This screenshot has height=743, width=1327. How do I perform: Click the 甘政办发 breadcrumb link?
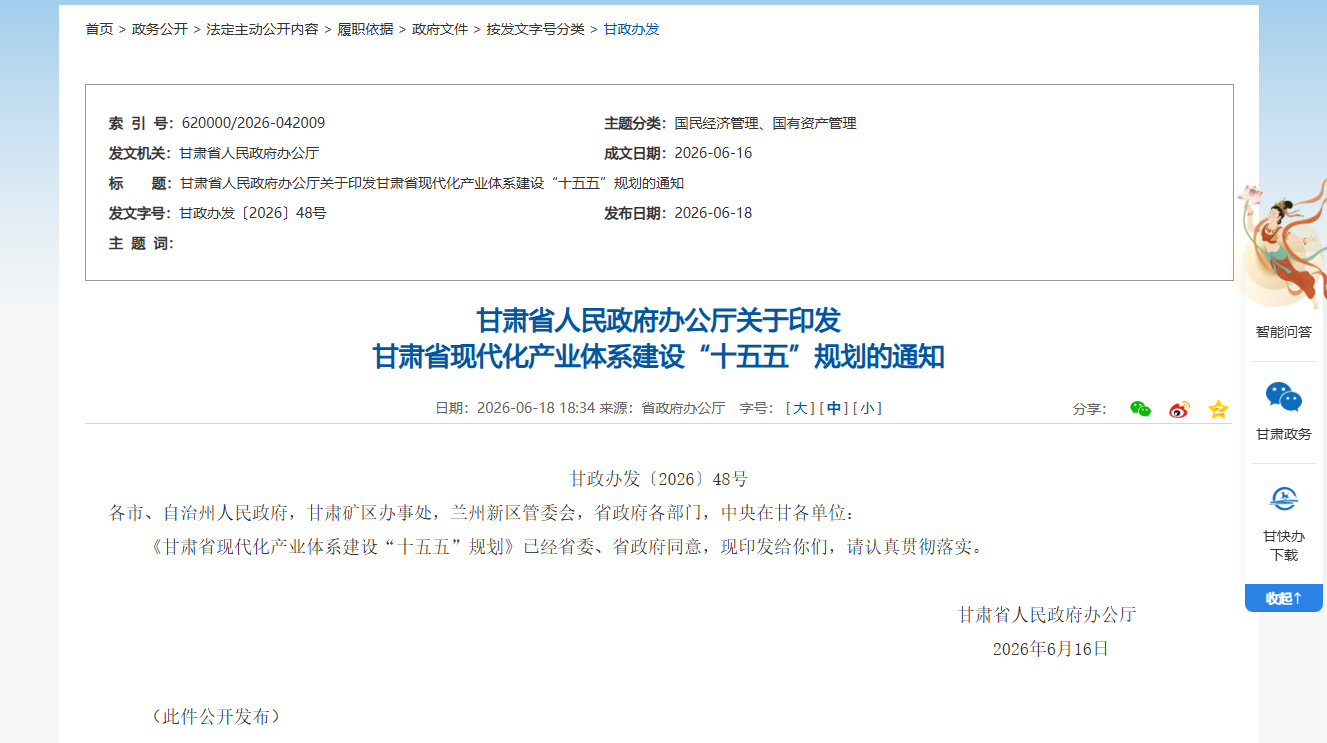pos(631,29)
